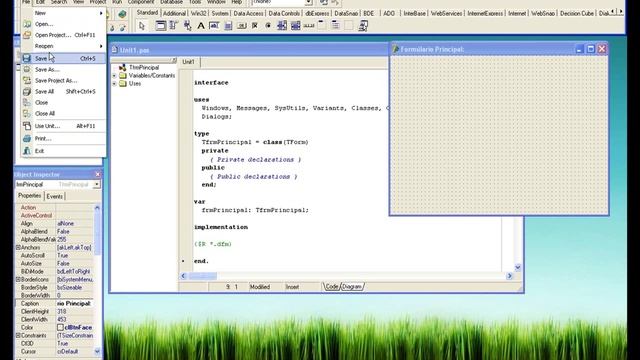Switch to the InterBase palette tab

click(414, 13)
